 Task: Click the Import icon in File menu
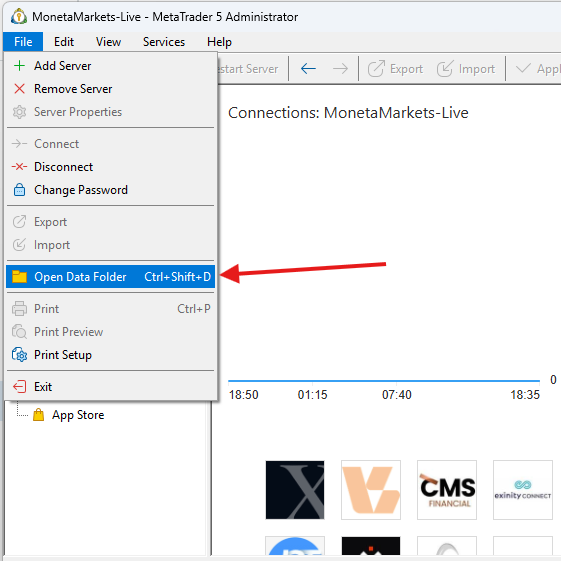pyautogui.click(x=19, y=245)
